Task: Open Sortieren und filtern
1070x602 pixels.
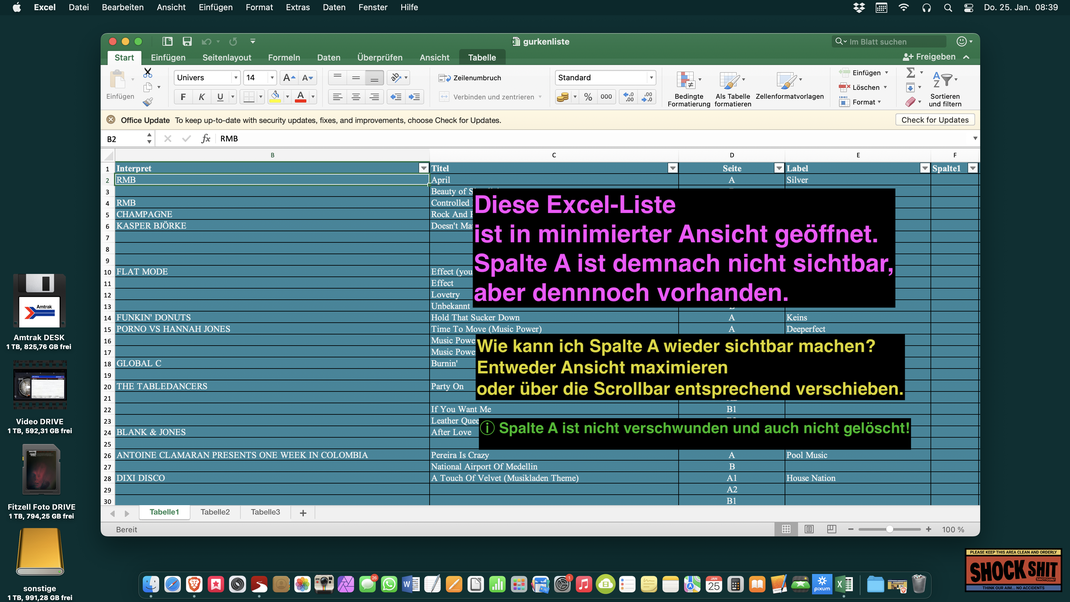Action: pos(944,89)
